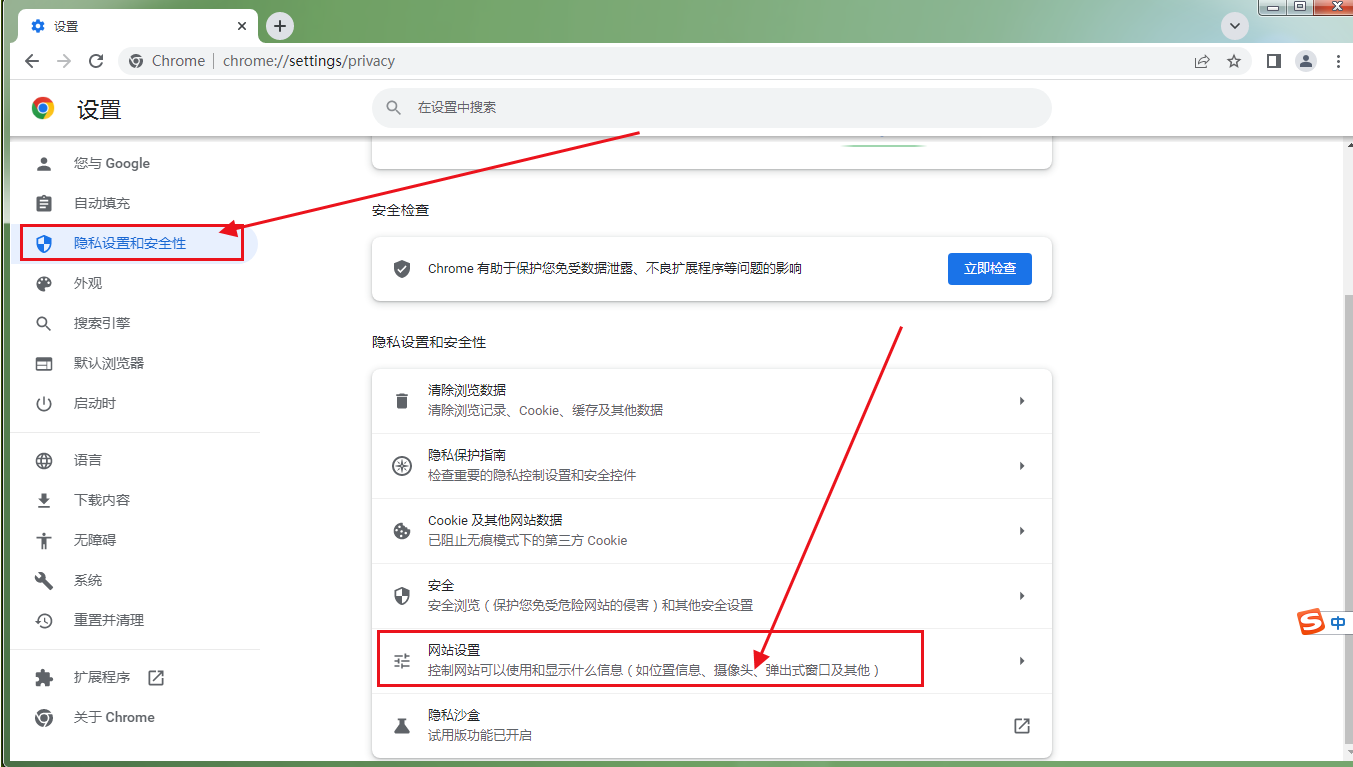Click the puzzle icon for 扩展程序
Screen dimensions: 1353x767
point(44,677)
